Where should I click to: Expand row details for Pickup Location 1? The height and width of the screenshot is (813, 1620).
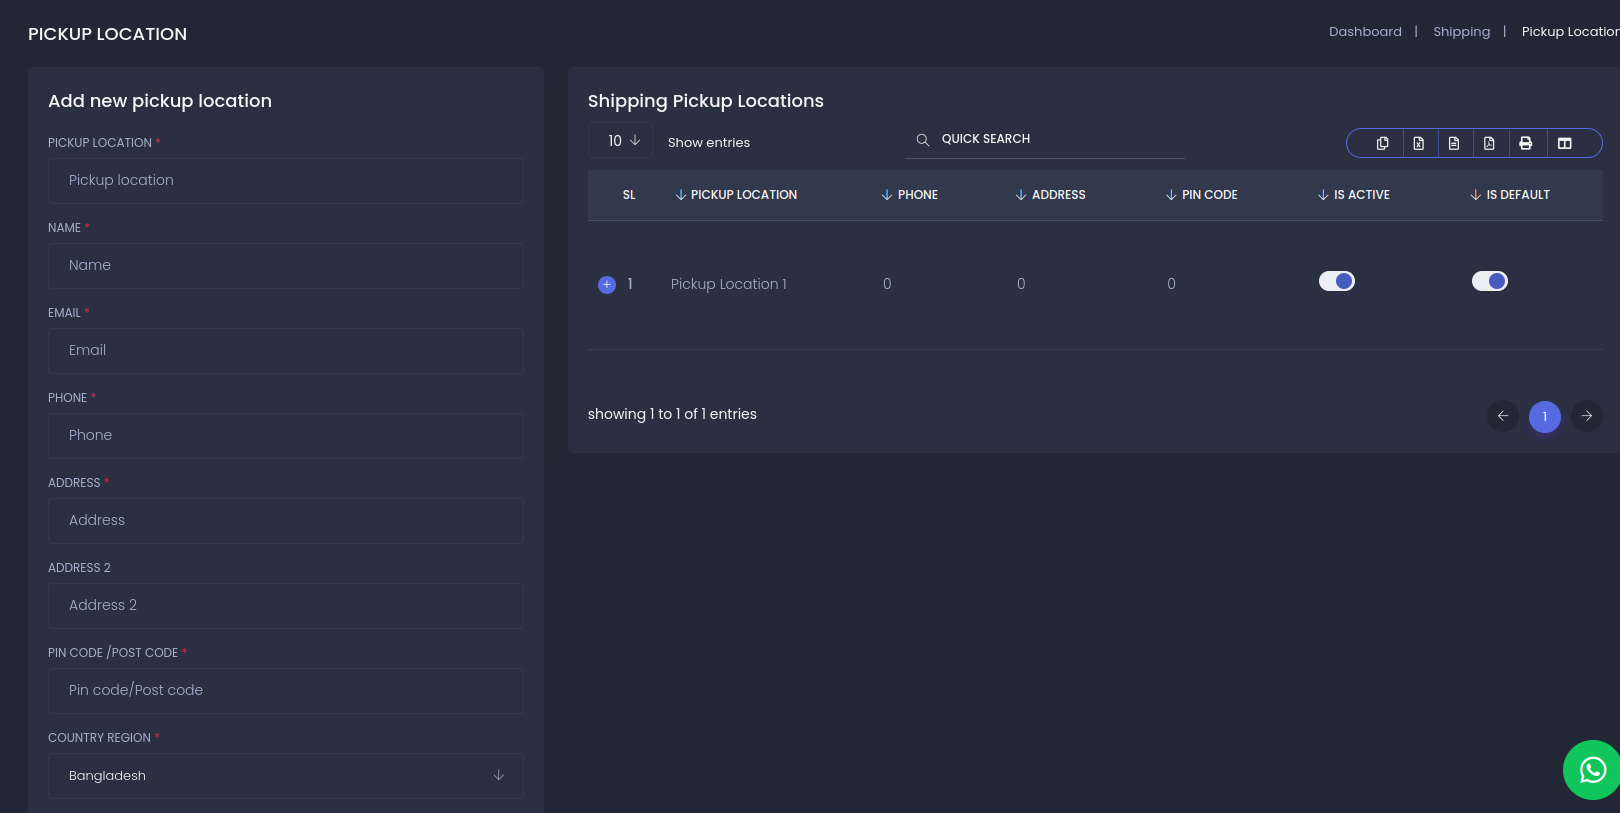(606, 285)
